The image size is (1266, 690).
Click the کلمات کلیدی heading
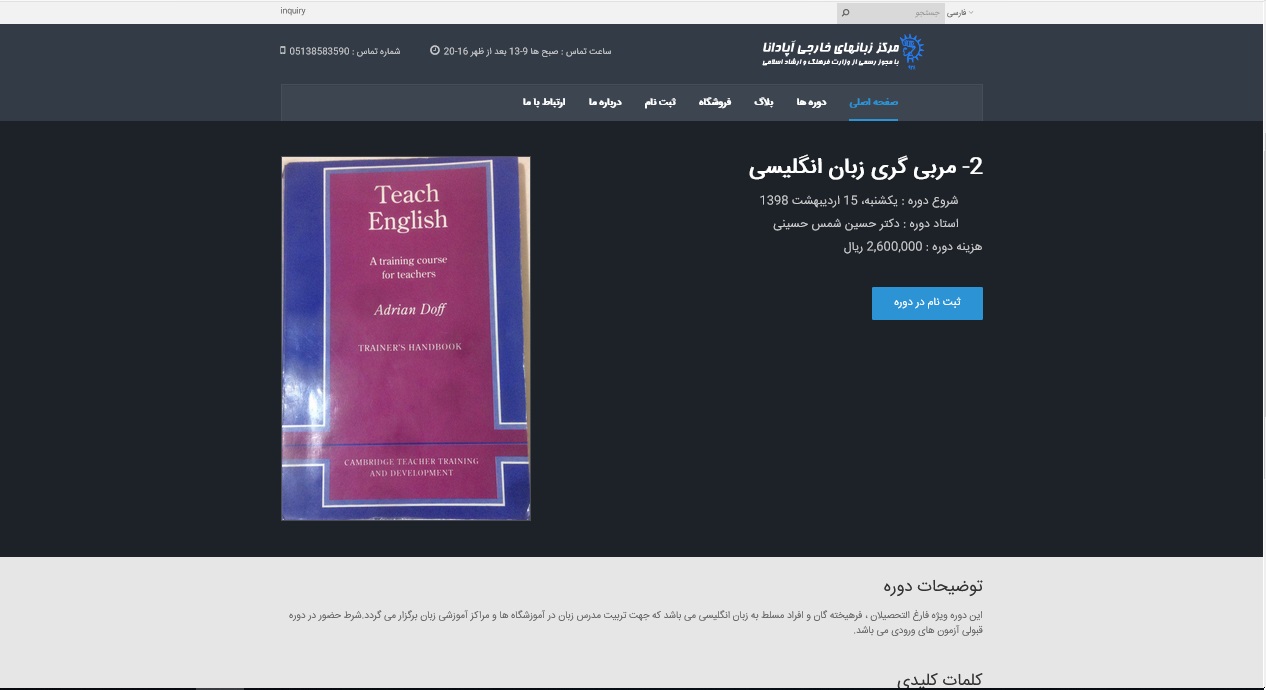click(939, 680)
